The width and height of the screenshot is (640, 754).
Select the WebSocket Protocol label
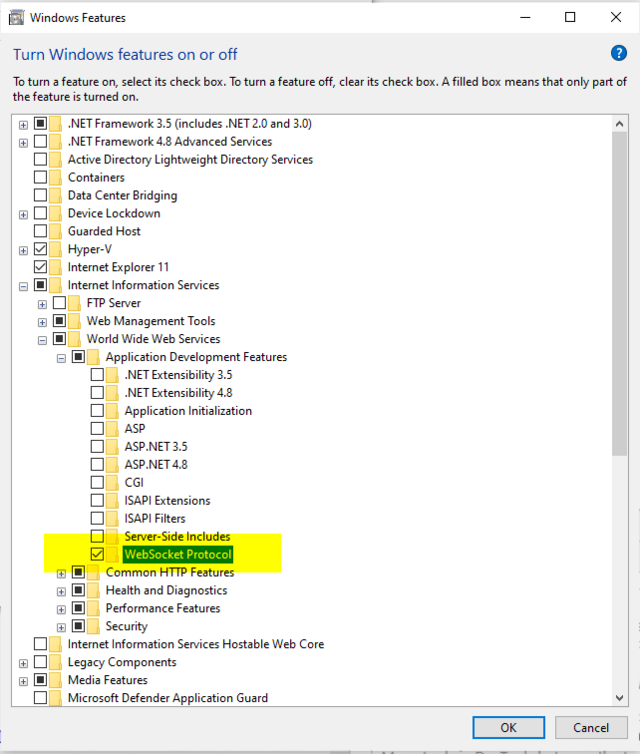click(178, 554)
